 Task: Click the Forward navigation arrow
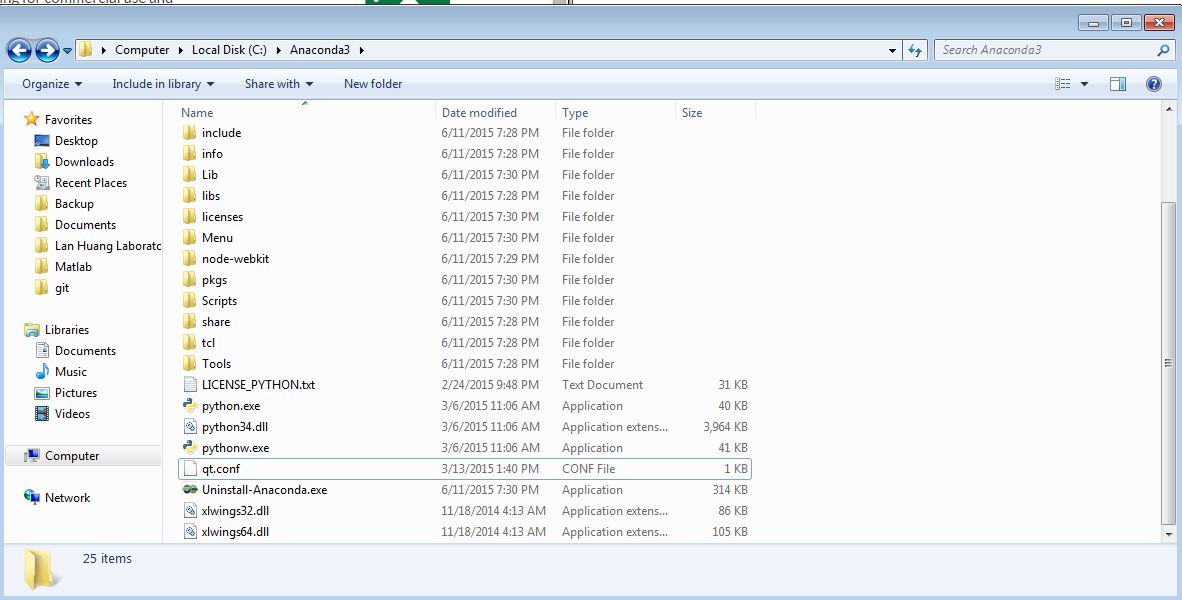coord(47,51)
